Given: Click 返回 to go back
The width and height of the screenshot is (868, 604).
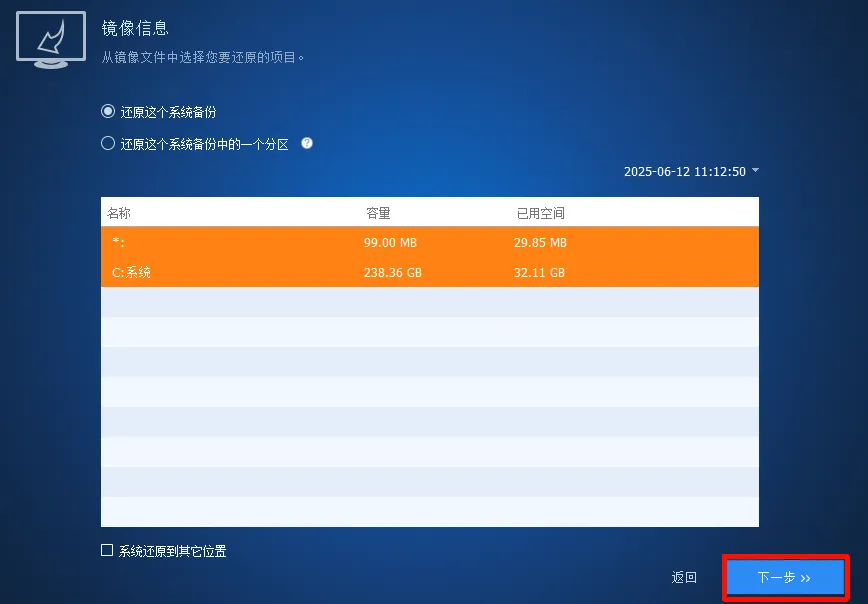Looking at the screenshot, I should pyautogui.click(x=683, y=577).
